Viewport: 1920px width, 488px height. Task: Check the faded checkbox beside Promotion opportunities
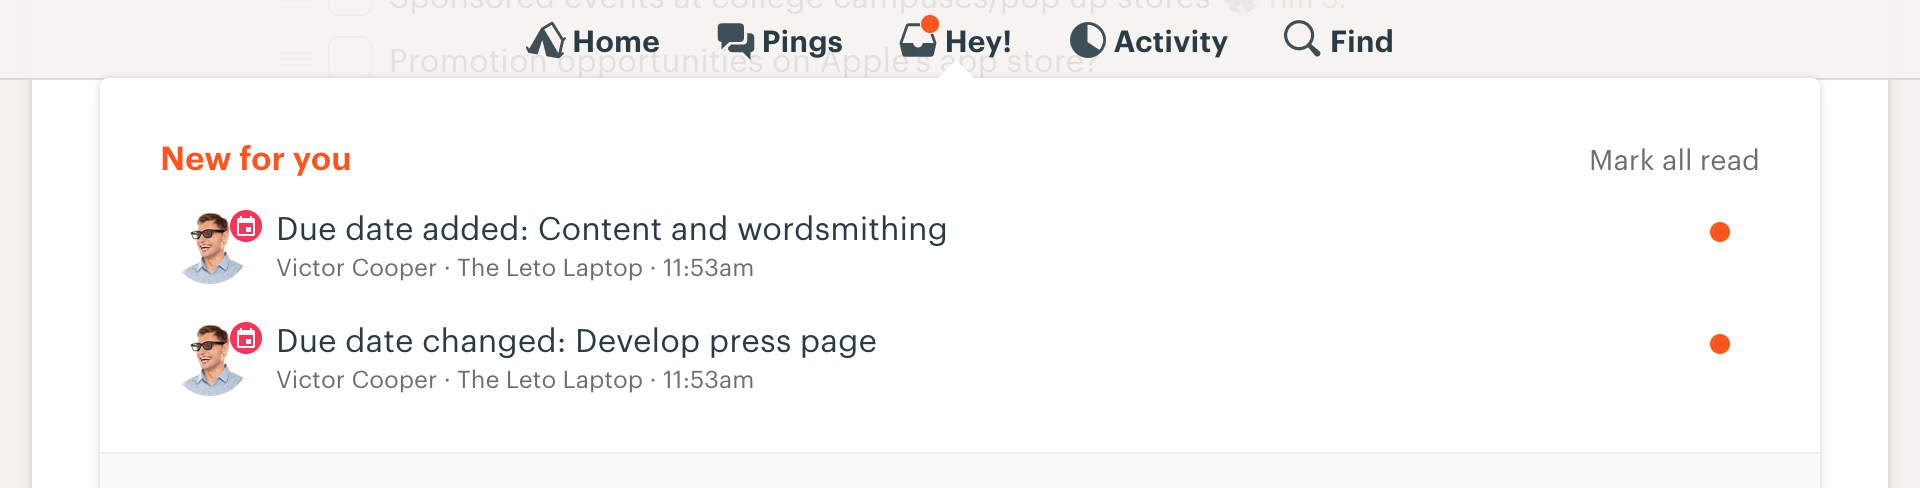click(350, 58)
